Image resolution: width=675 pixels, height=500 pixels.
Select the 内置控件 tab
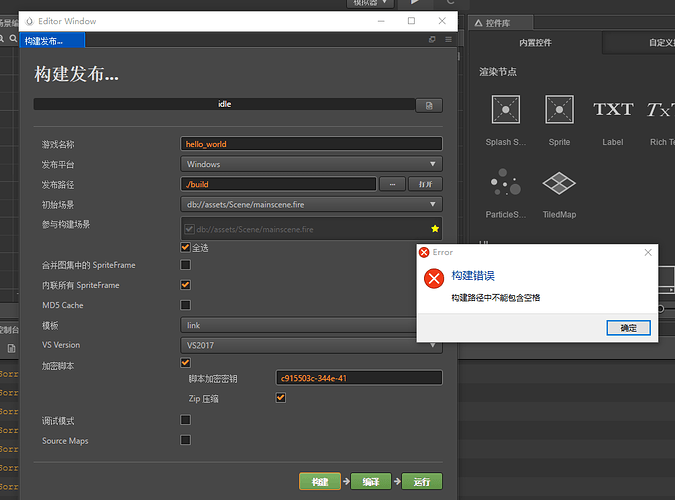click(535, 43)
